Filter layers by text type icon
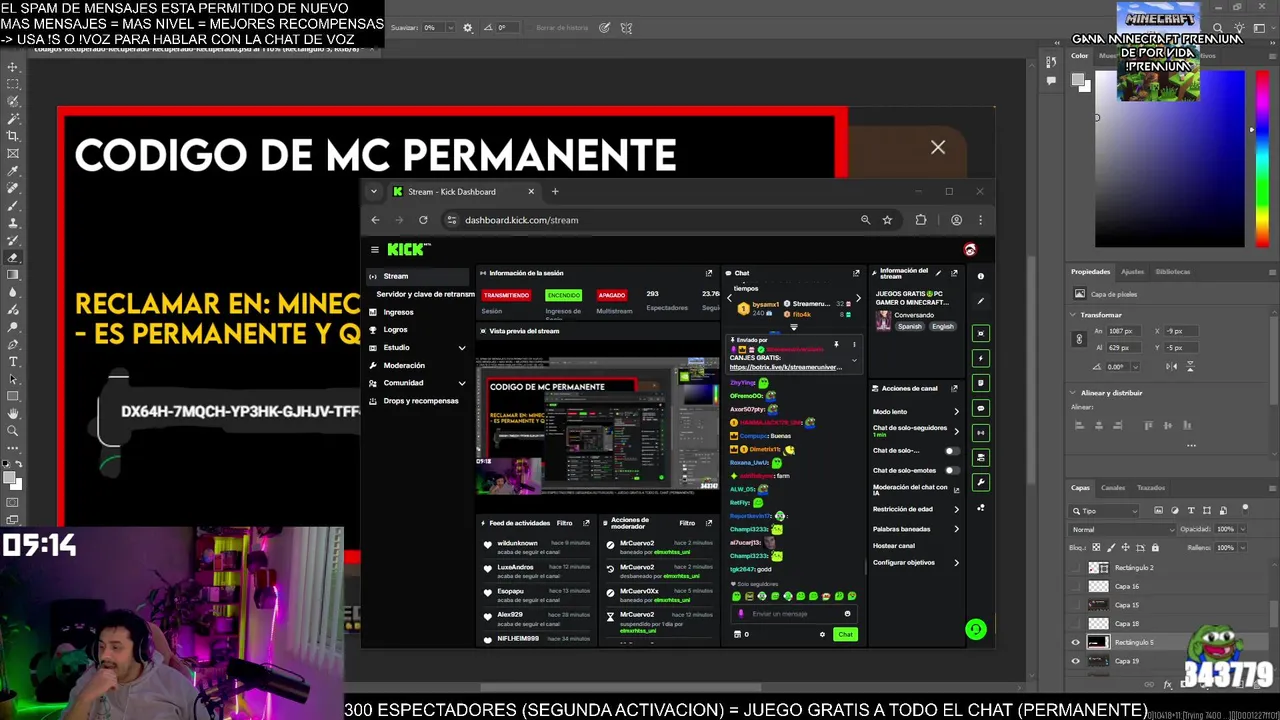 [x=1191, y=511]
